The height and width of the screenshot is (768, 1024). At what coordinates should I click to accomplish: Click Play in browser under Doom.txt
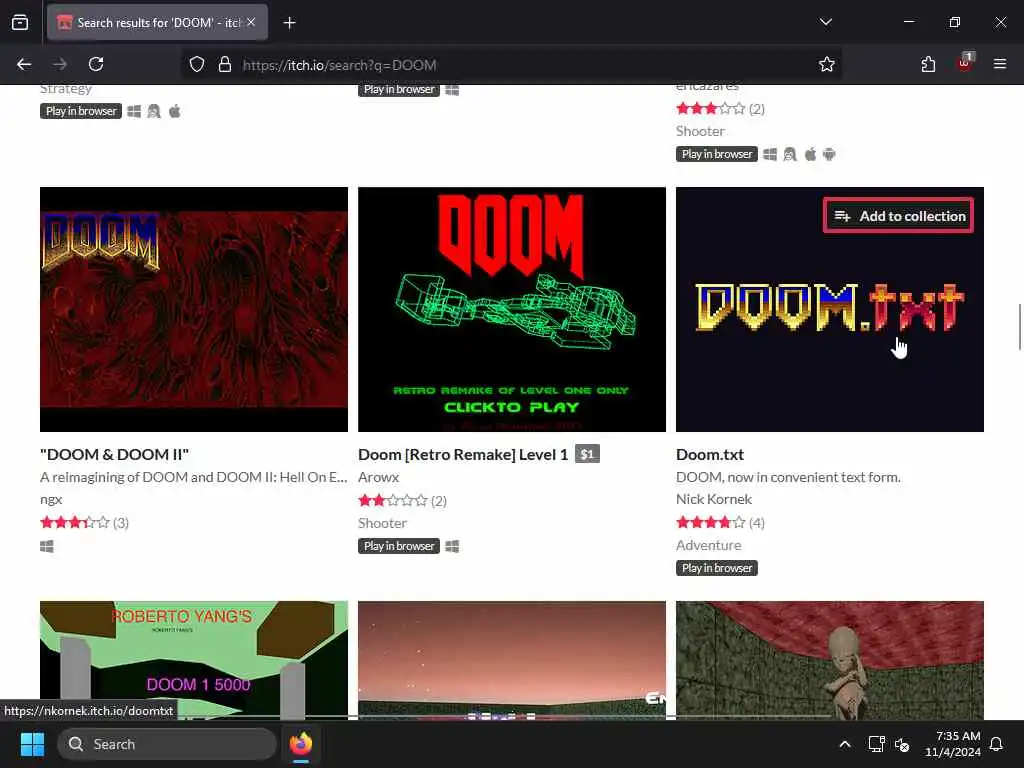pyautogui.click(x=716, y=568)
